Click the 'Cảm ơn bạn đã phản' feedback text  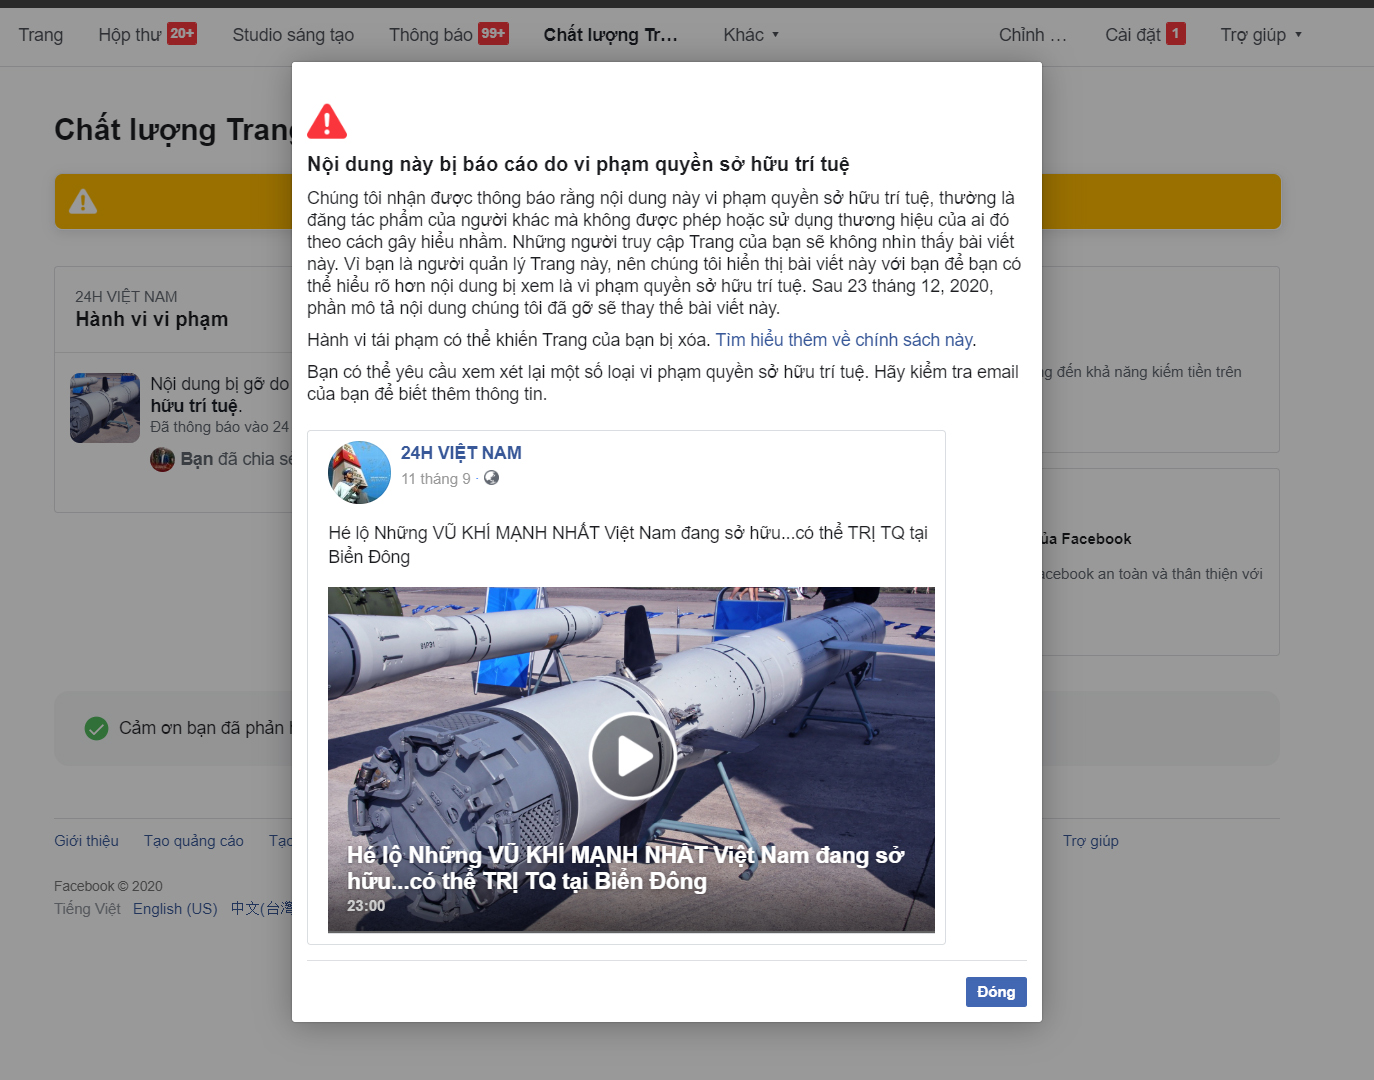(205, 728)
